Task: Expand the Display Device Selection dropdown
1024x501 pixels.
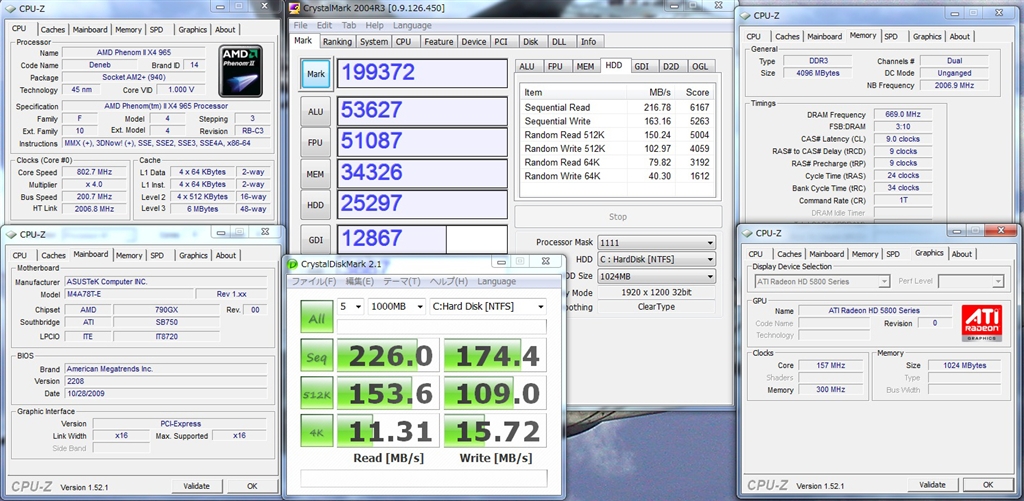Action: pyautogui.click(x=820, y=282)
